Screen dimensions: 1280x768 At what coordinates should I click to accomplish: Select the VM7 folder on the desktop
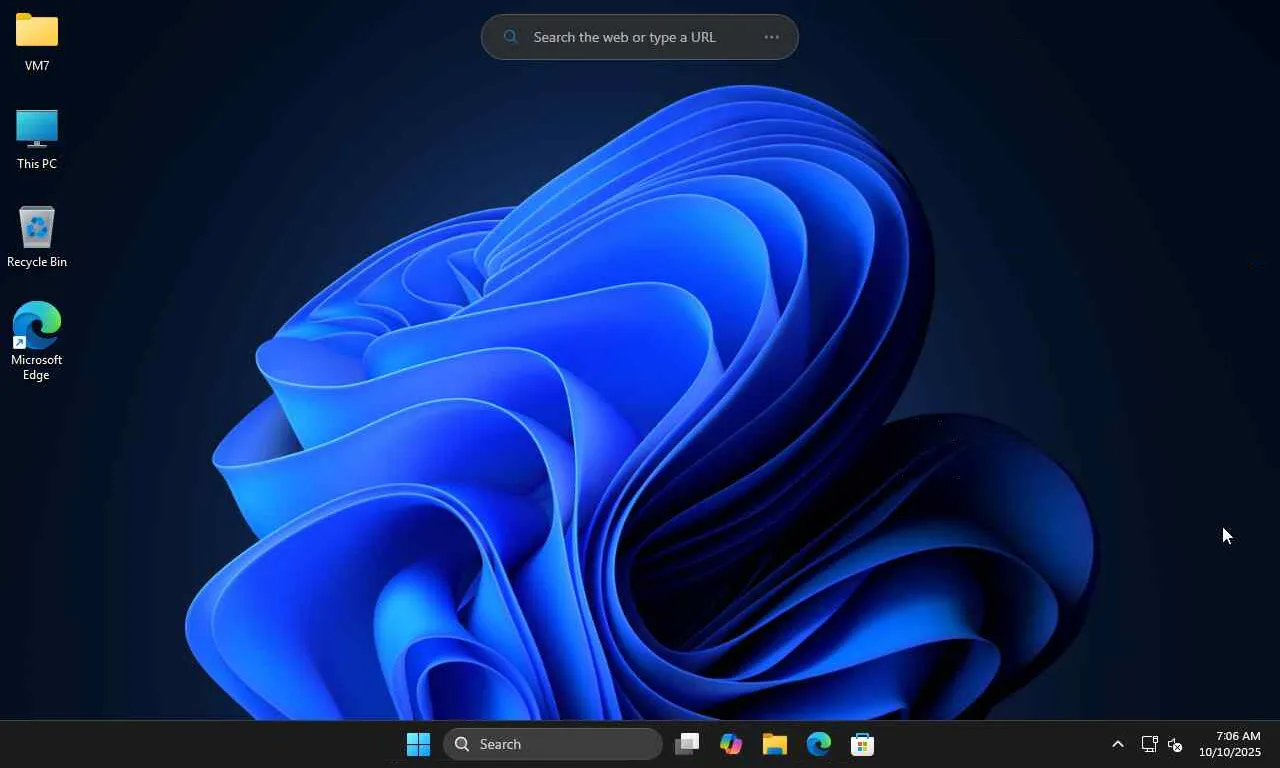click(x=37, y=42)
